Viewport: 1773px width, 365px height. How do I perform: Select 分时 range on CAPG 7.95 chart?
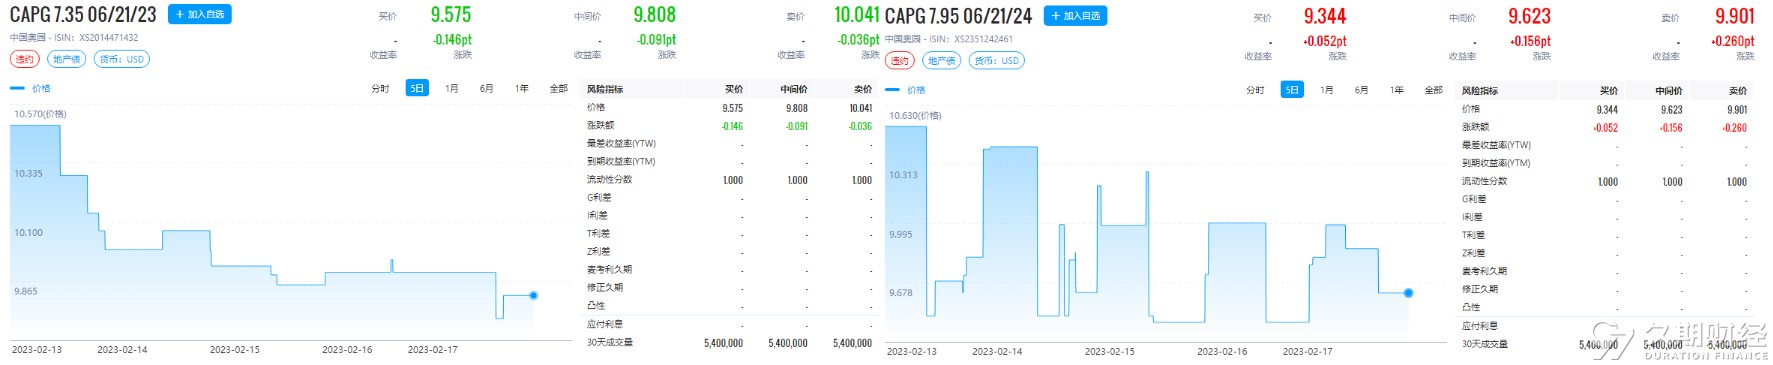(x=1256, y=90)
